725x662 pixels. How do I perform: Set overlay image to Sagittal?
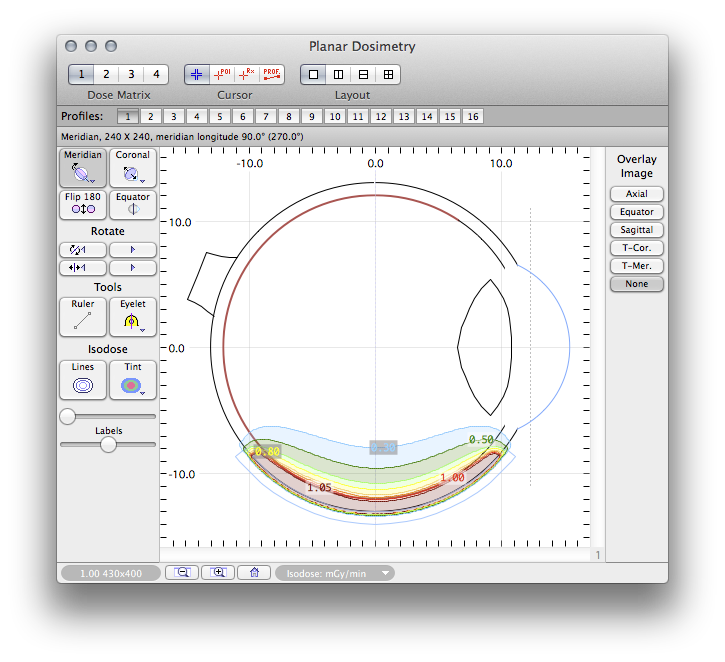[x=637, y=230]
